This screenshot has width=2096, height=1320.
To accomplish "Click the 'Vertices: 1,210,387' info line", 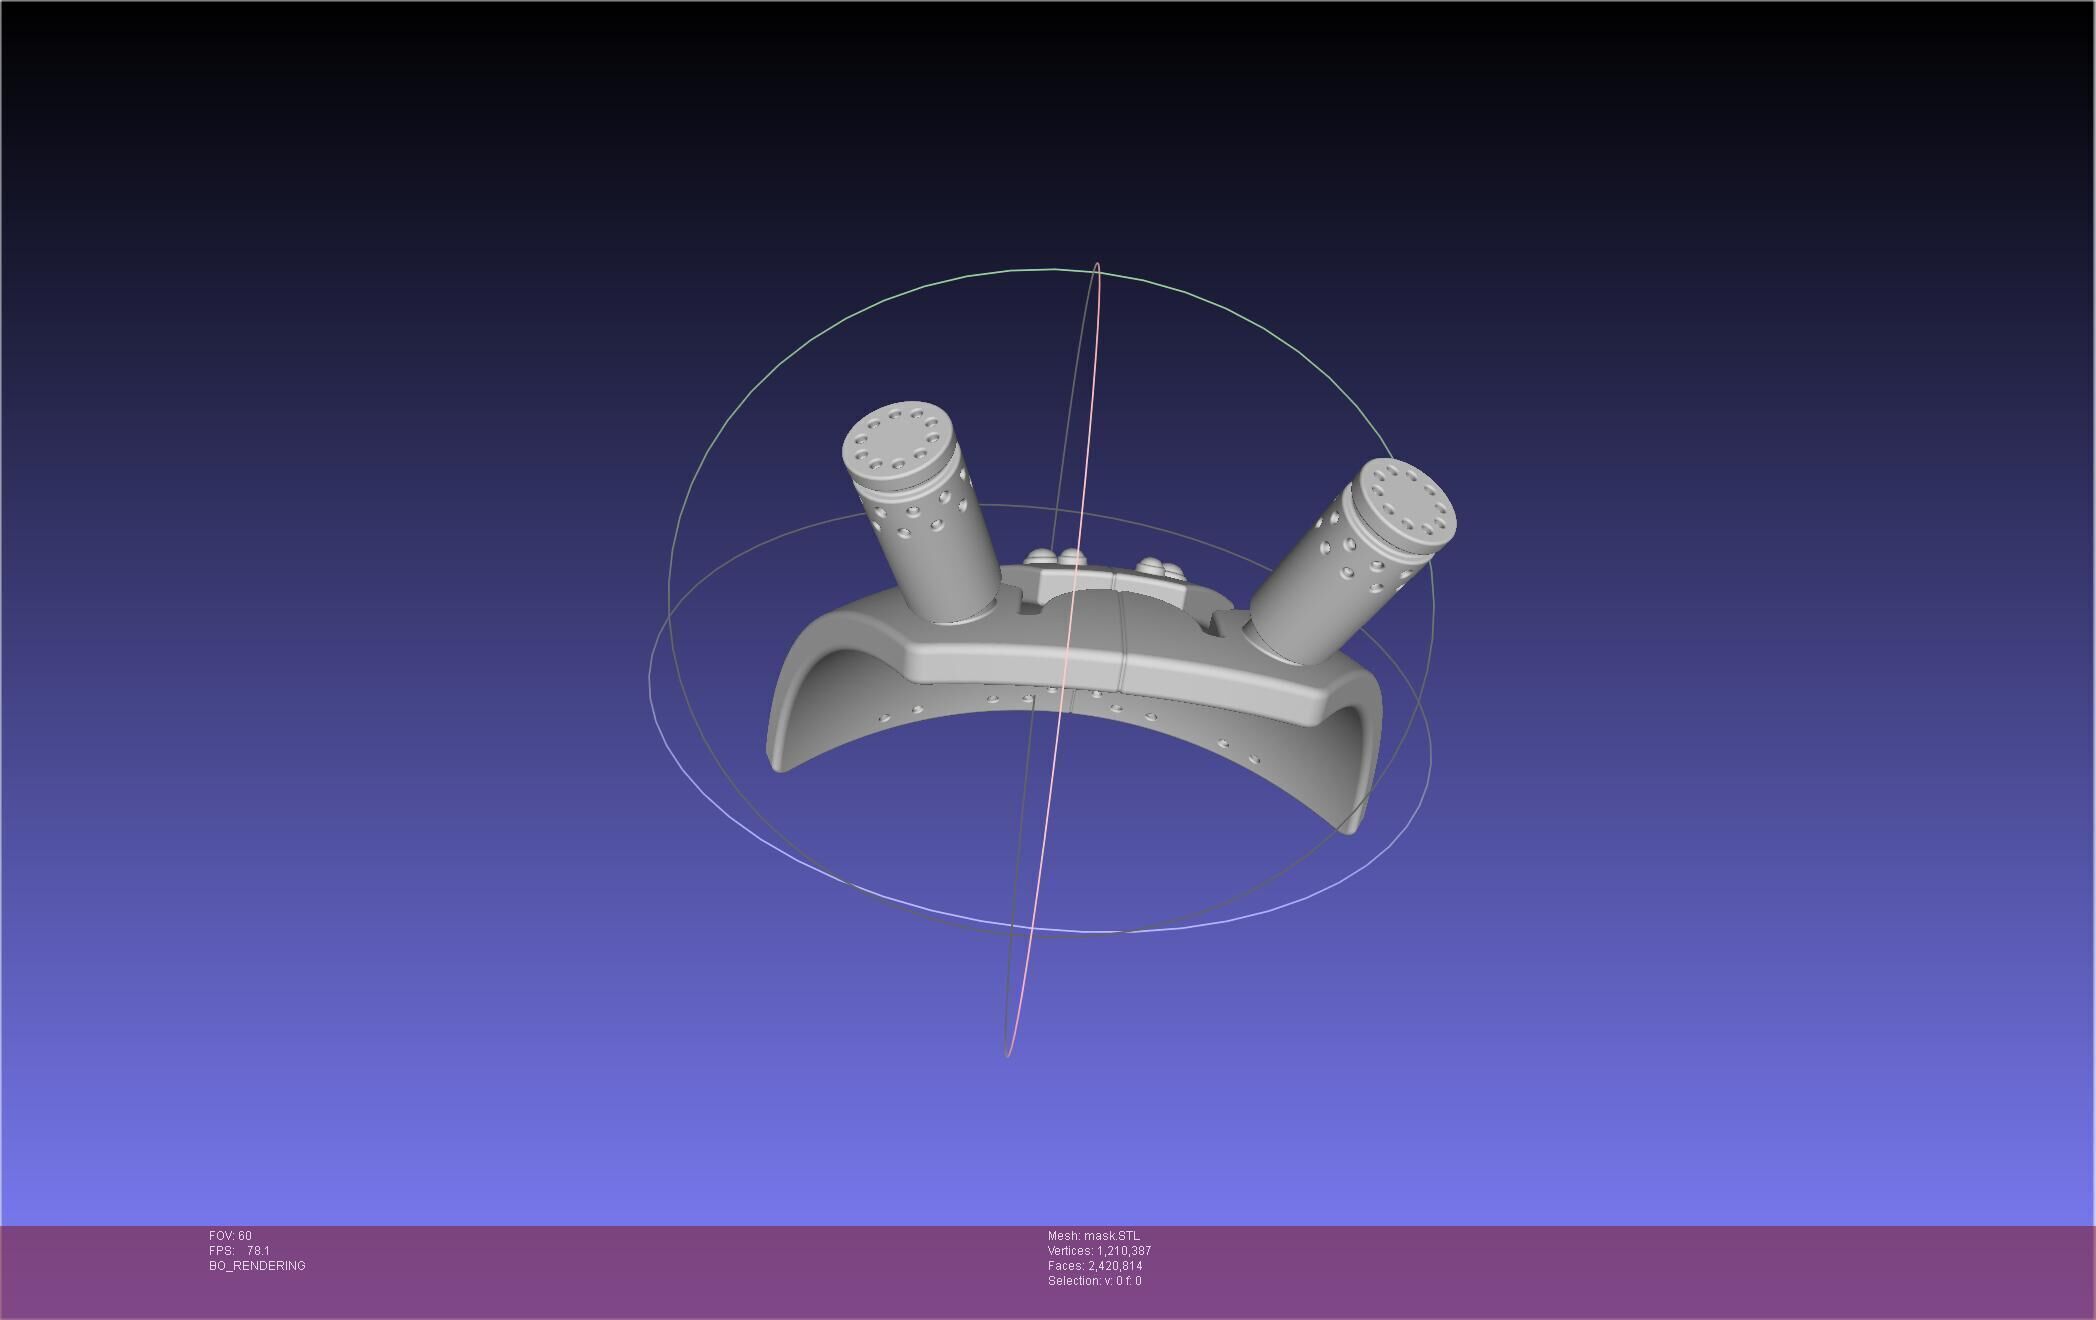I will click(1099, 1251).
